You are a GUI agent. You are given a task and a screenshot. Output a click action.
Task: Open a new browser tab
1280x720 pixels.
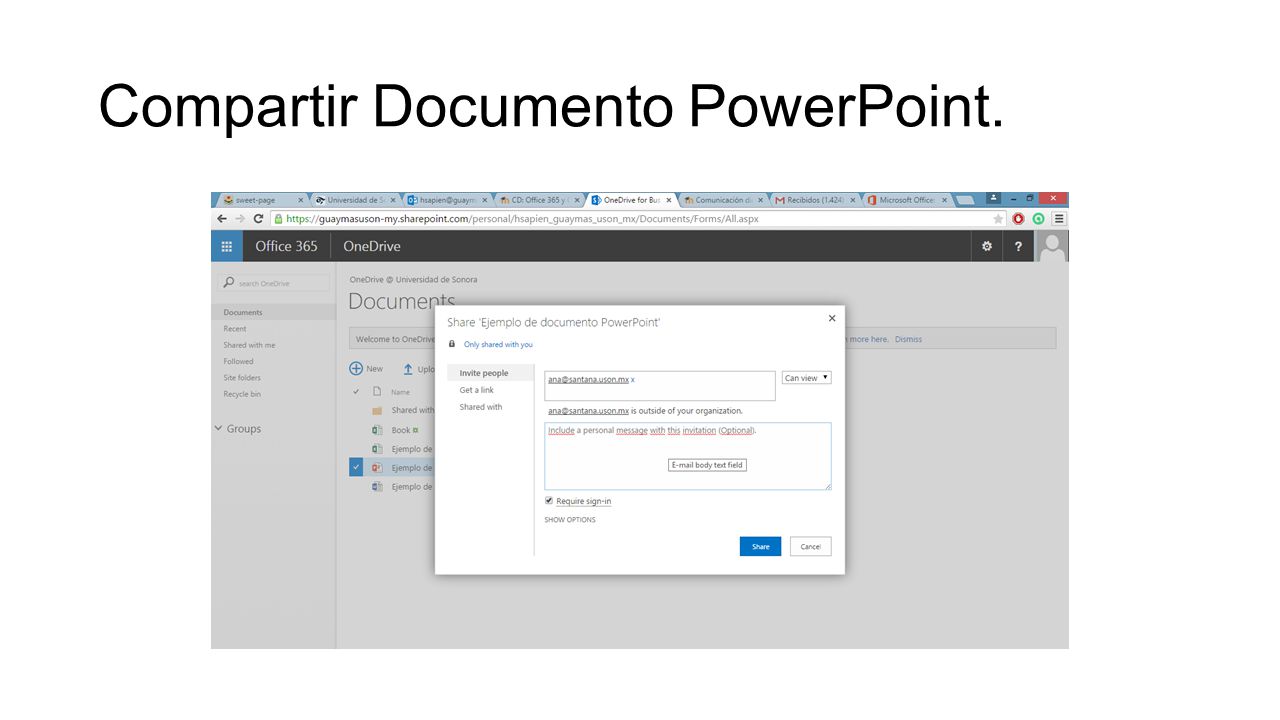pyautogui.click(x=965, y=200)
